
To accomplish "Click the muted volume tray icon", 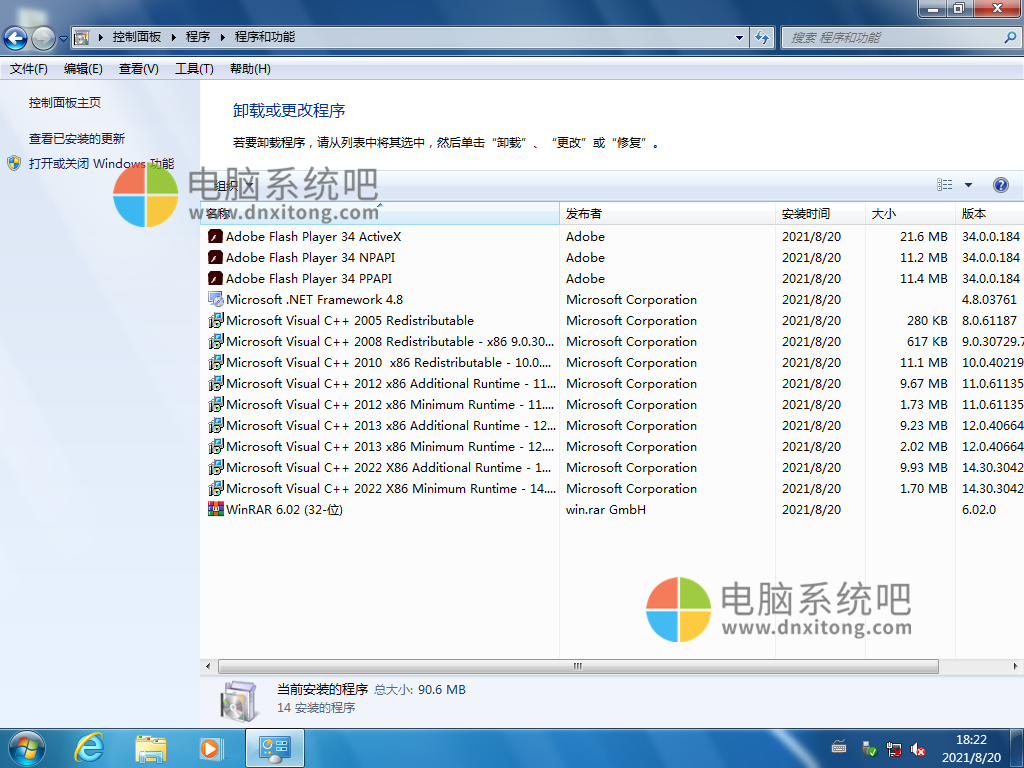I will click(918, 748).
